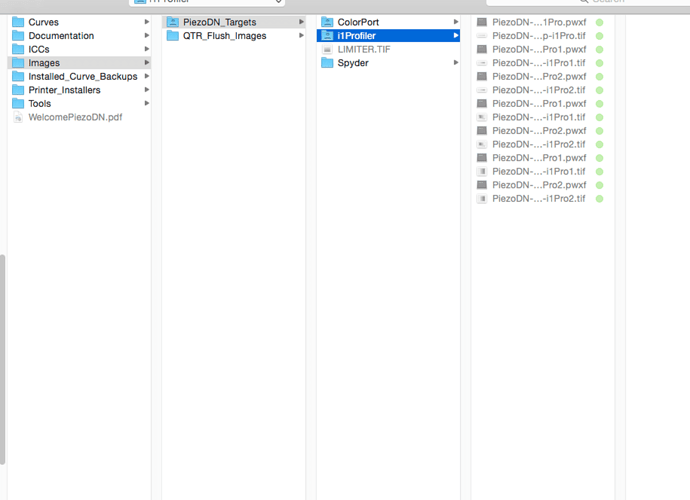The image size is (690, 500).
Task: Click the highlighted i1Profiler folder icon
Action: (327, 36)
